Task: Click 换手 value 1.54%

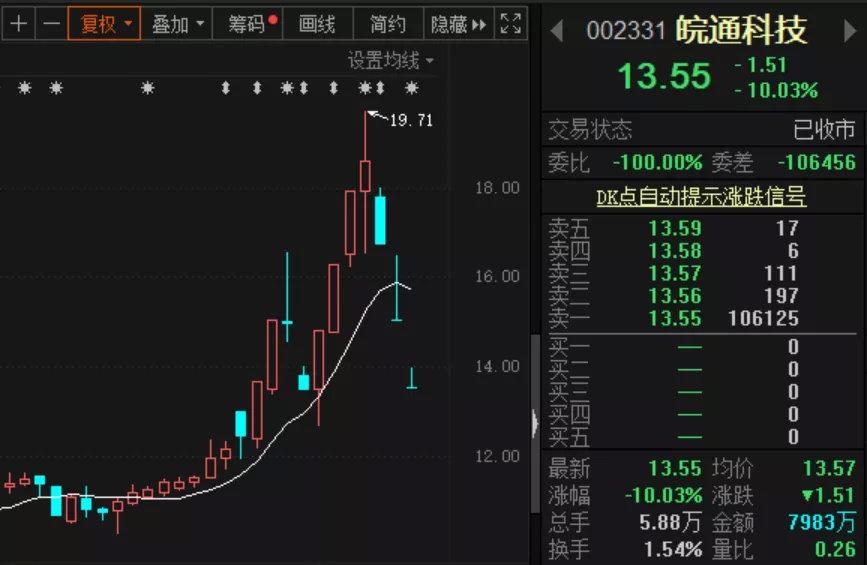Action: pos(673,550)
